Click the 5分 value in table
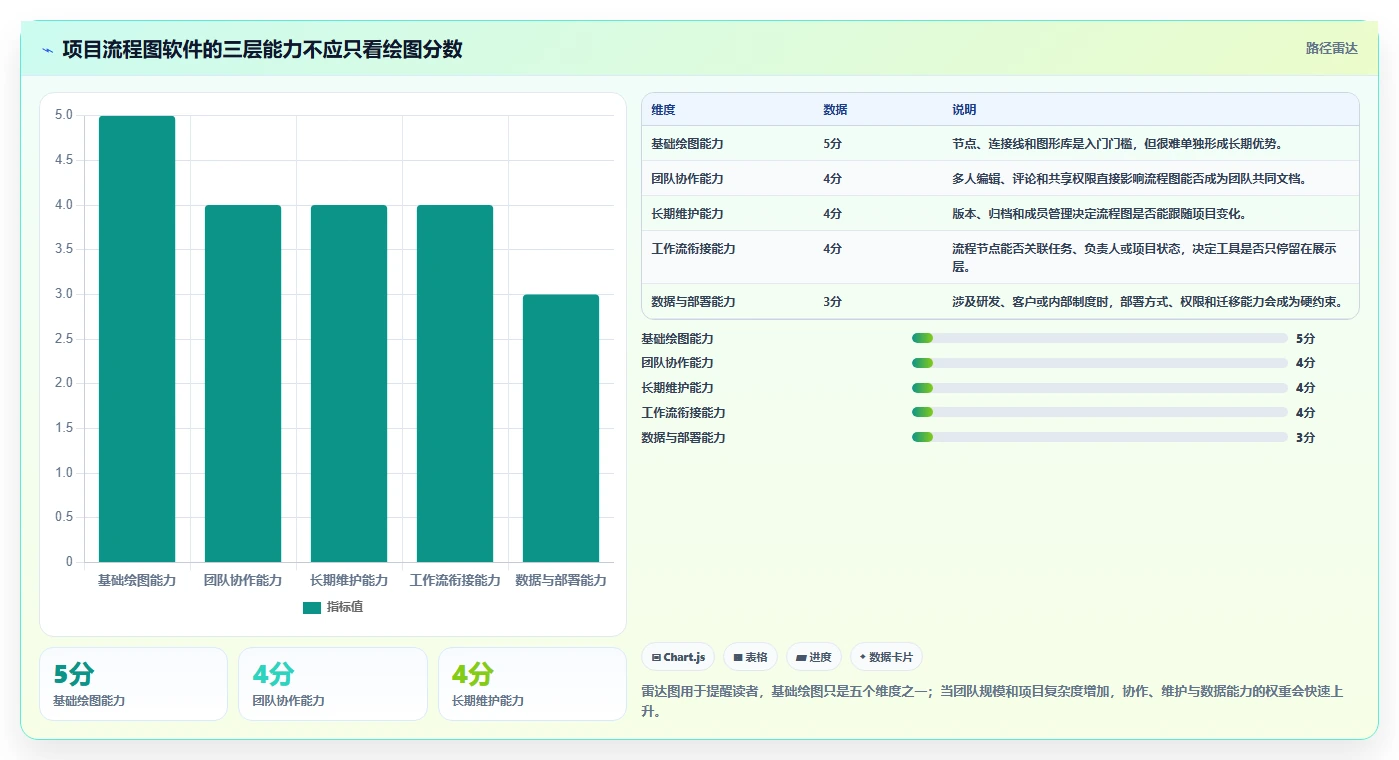The image size is (1399, 760). (x=832, y=144)
